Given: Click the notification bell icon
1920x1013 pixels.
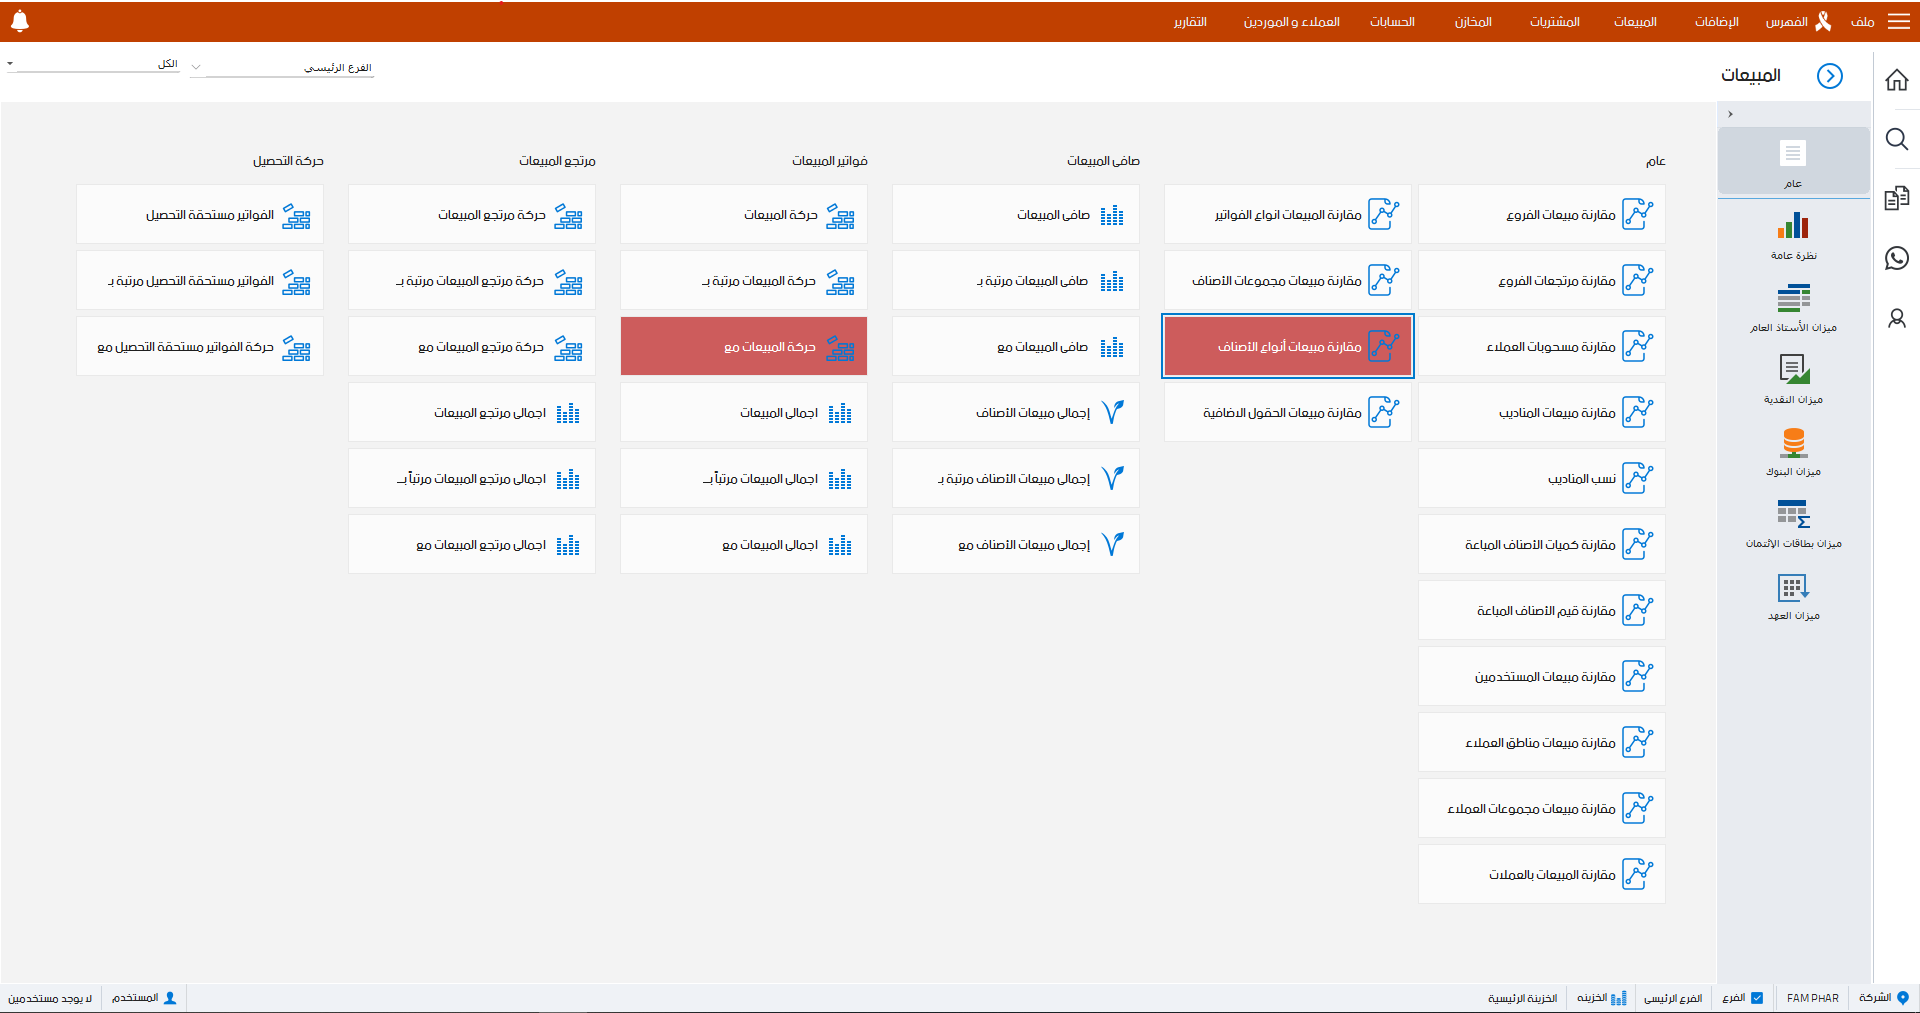Looking at the screenshot, I should point(19,21).
